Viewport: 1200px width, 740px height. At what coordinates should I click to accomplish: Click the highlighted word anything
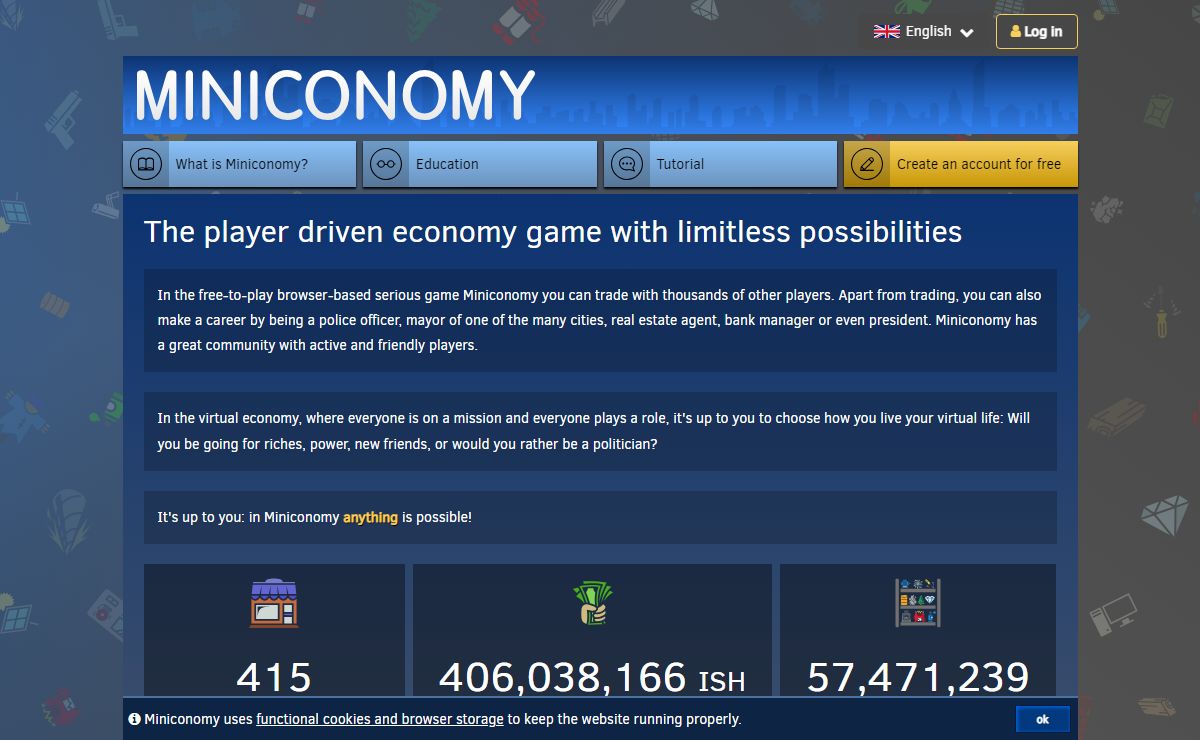(x=370, y=517)
